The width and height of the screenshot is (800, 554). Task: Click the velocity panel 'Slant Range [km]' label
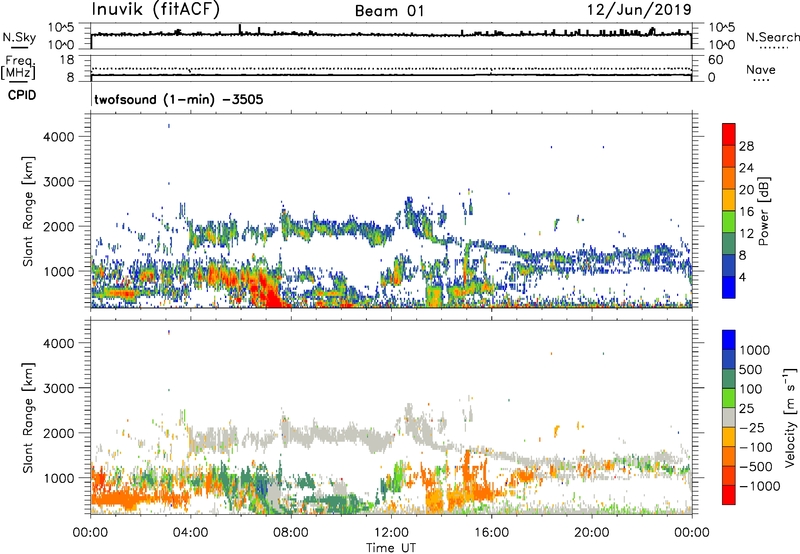[x=28, y=418]
